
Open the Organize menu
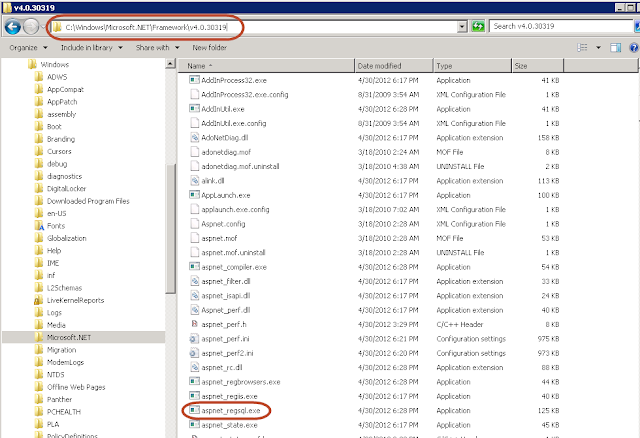coord(28,48)
